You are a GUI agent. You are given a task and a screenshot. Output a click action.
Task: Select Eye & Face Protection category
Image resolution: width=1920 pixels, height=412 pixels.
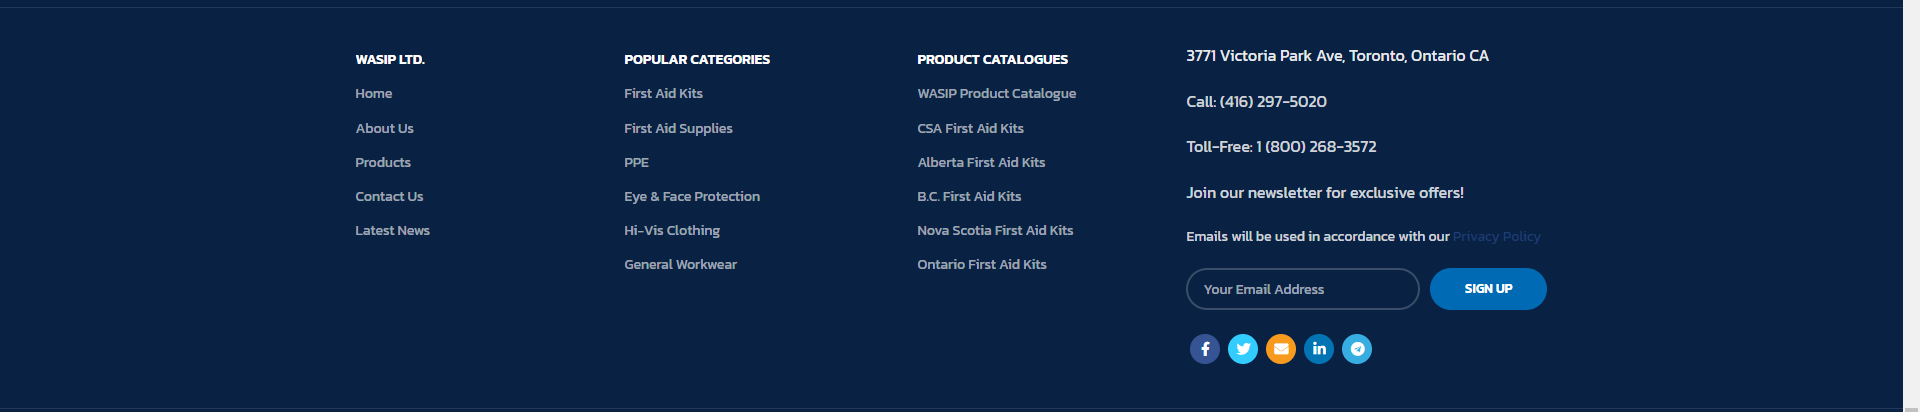(x=692, y=197)
